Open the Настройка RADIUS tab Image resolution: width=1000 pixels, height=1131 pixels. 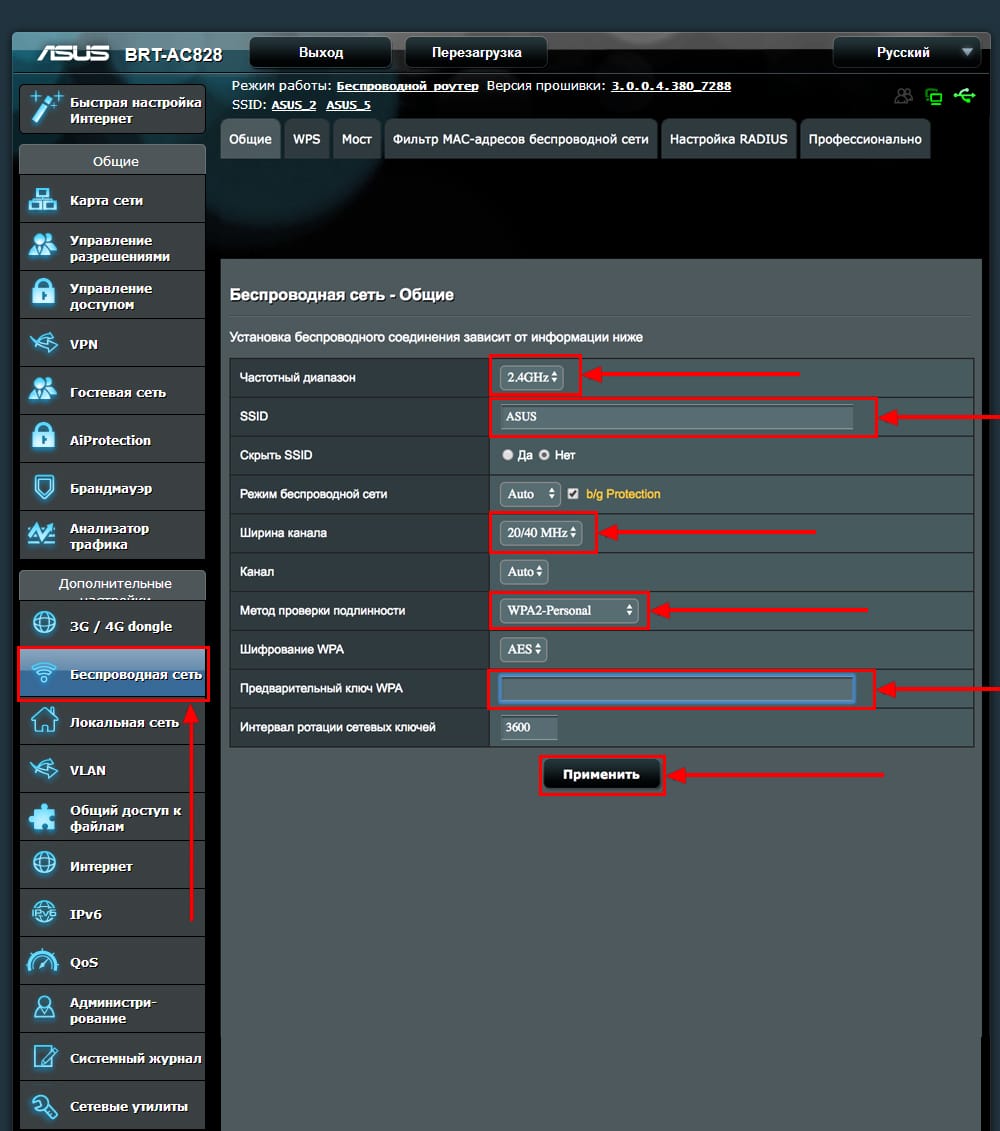click(x=729, y=139)
